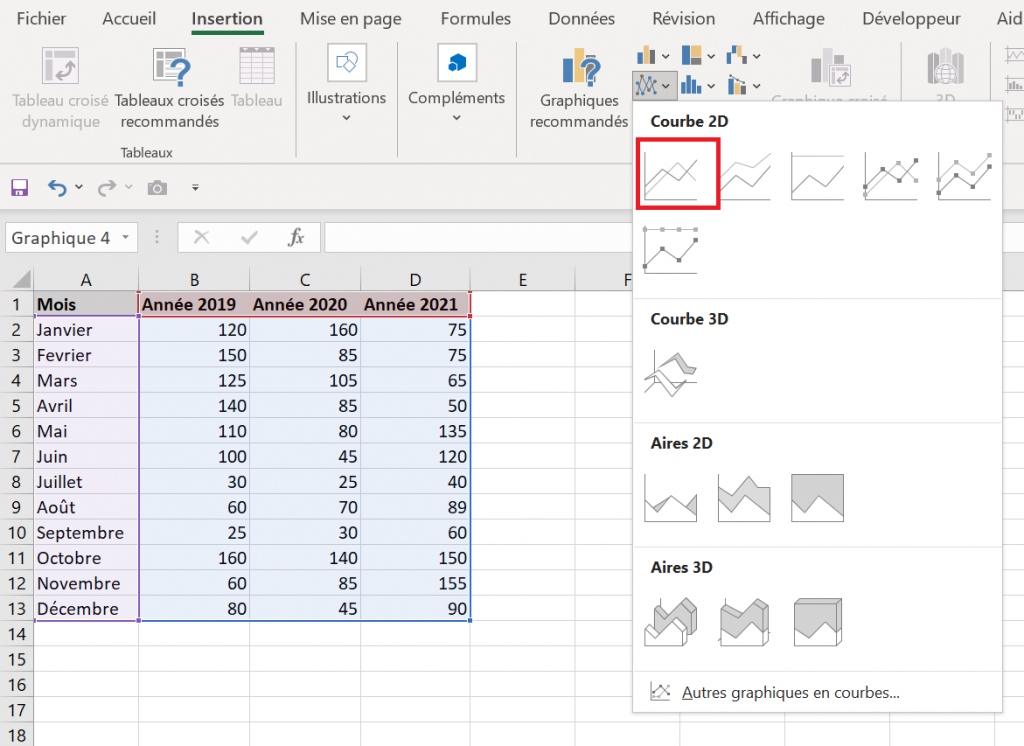Select row 14 header
The width and height of the screenshot is (1024, 746).
tap(17, 634)
